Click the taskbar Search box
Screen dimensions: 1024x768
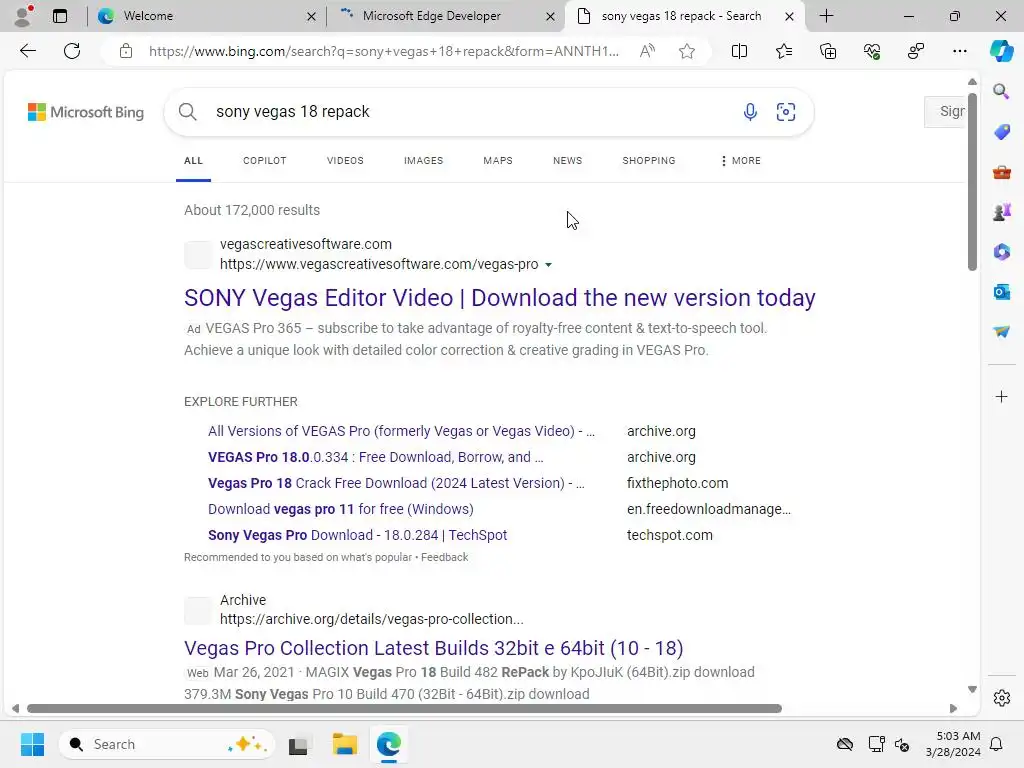point(167,744)
